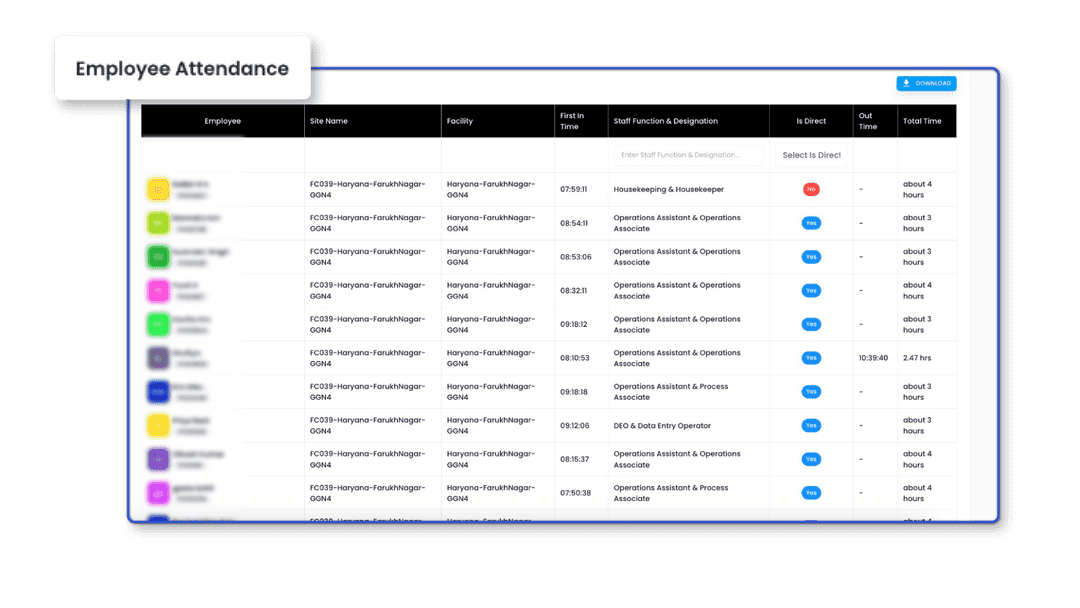Image resolution: width=1080 pixels, height=608 pixels.
Task: Click the pink avatar for the 08:32:11 entry
Action: tap(158, 291)
